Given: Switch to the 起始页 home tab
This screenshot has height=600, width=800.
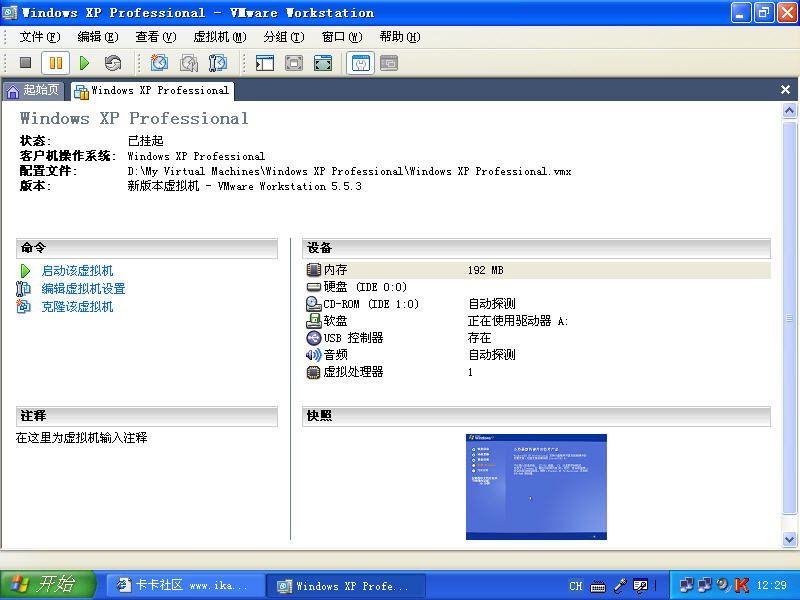Looking at the screenshot, I should point(34,90).
